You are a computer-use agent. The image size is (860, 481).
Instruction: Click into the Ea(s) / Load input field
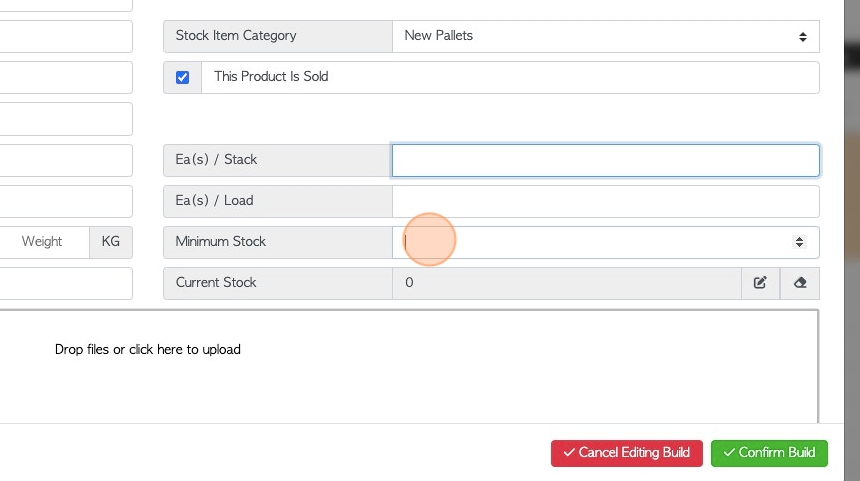(x=606, y=201)
